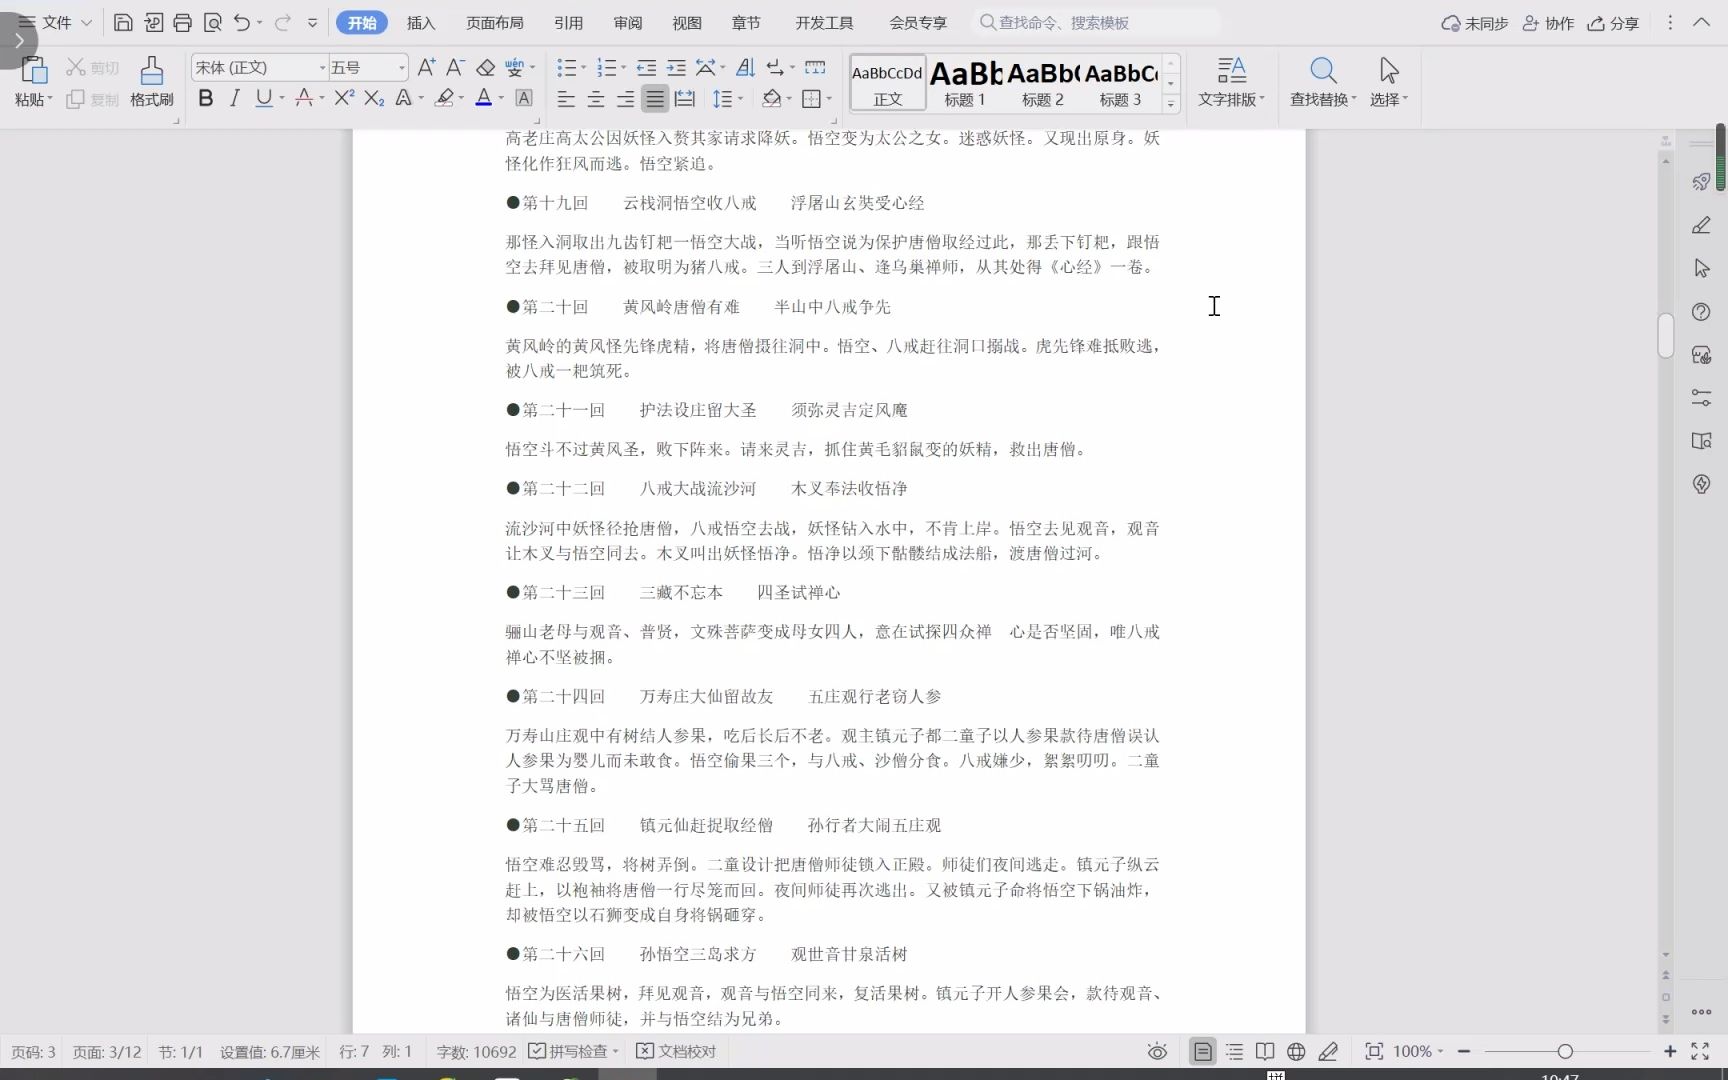
Task: Click Document Proofing (文档校对) in status bar
Action: (x=676, y=1051)
